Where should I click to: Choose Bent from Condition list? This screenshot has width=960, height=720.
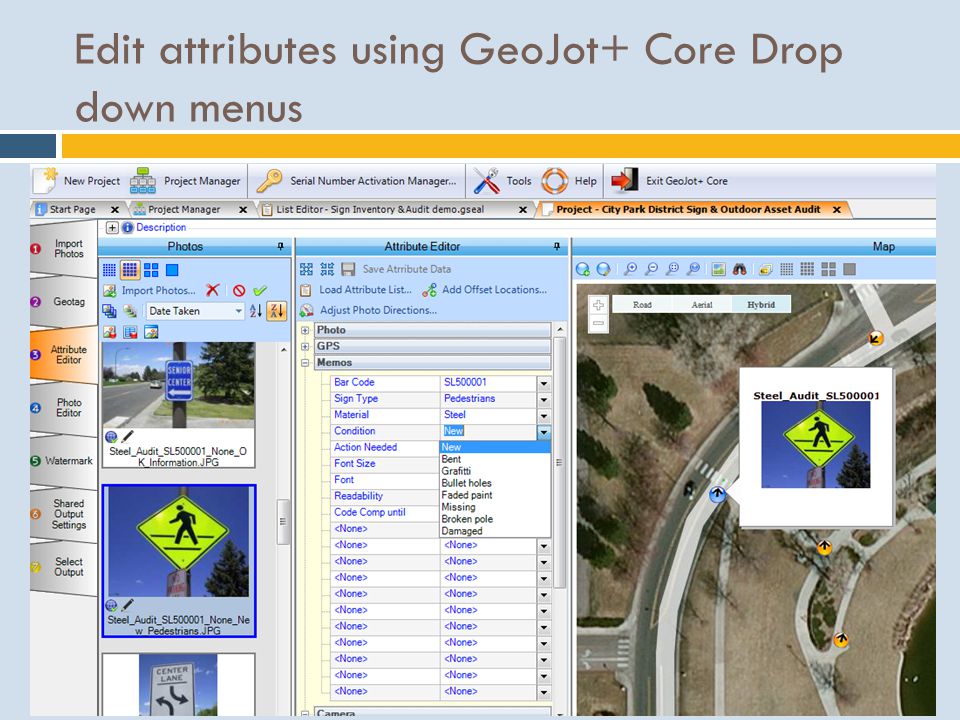point(495,459)
